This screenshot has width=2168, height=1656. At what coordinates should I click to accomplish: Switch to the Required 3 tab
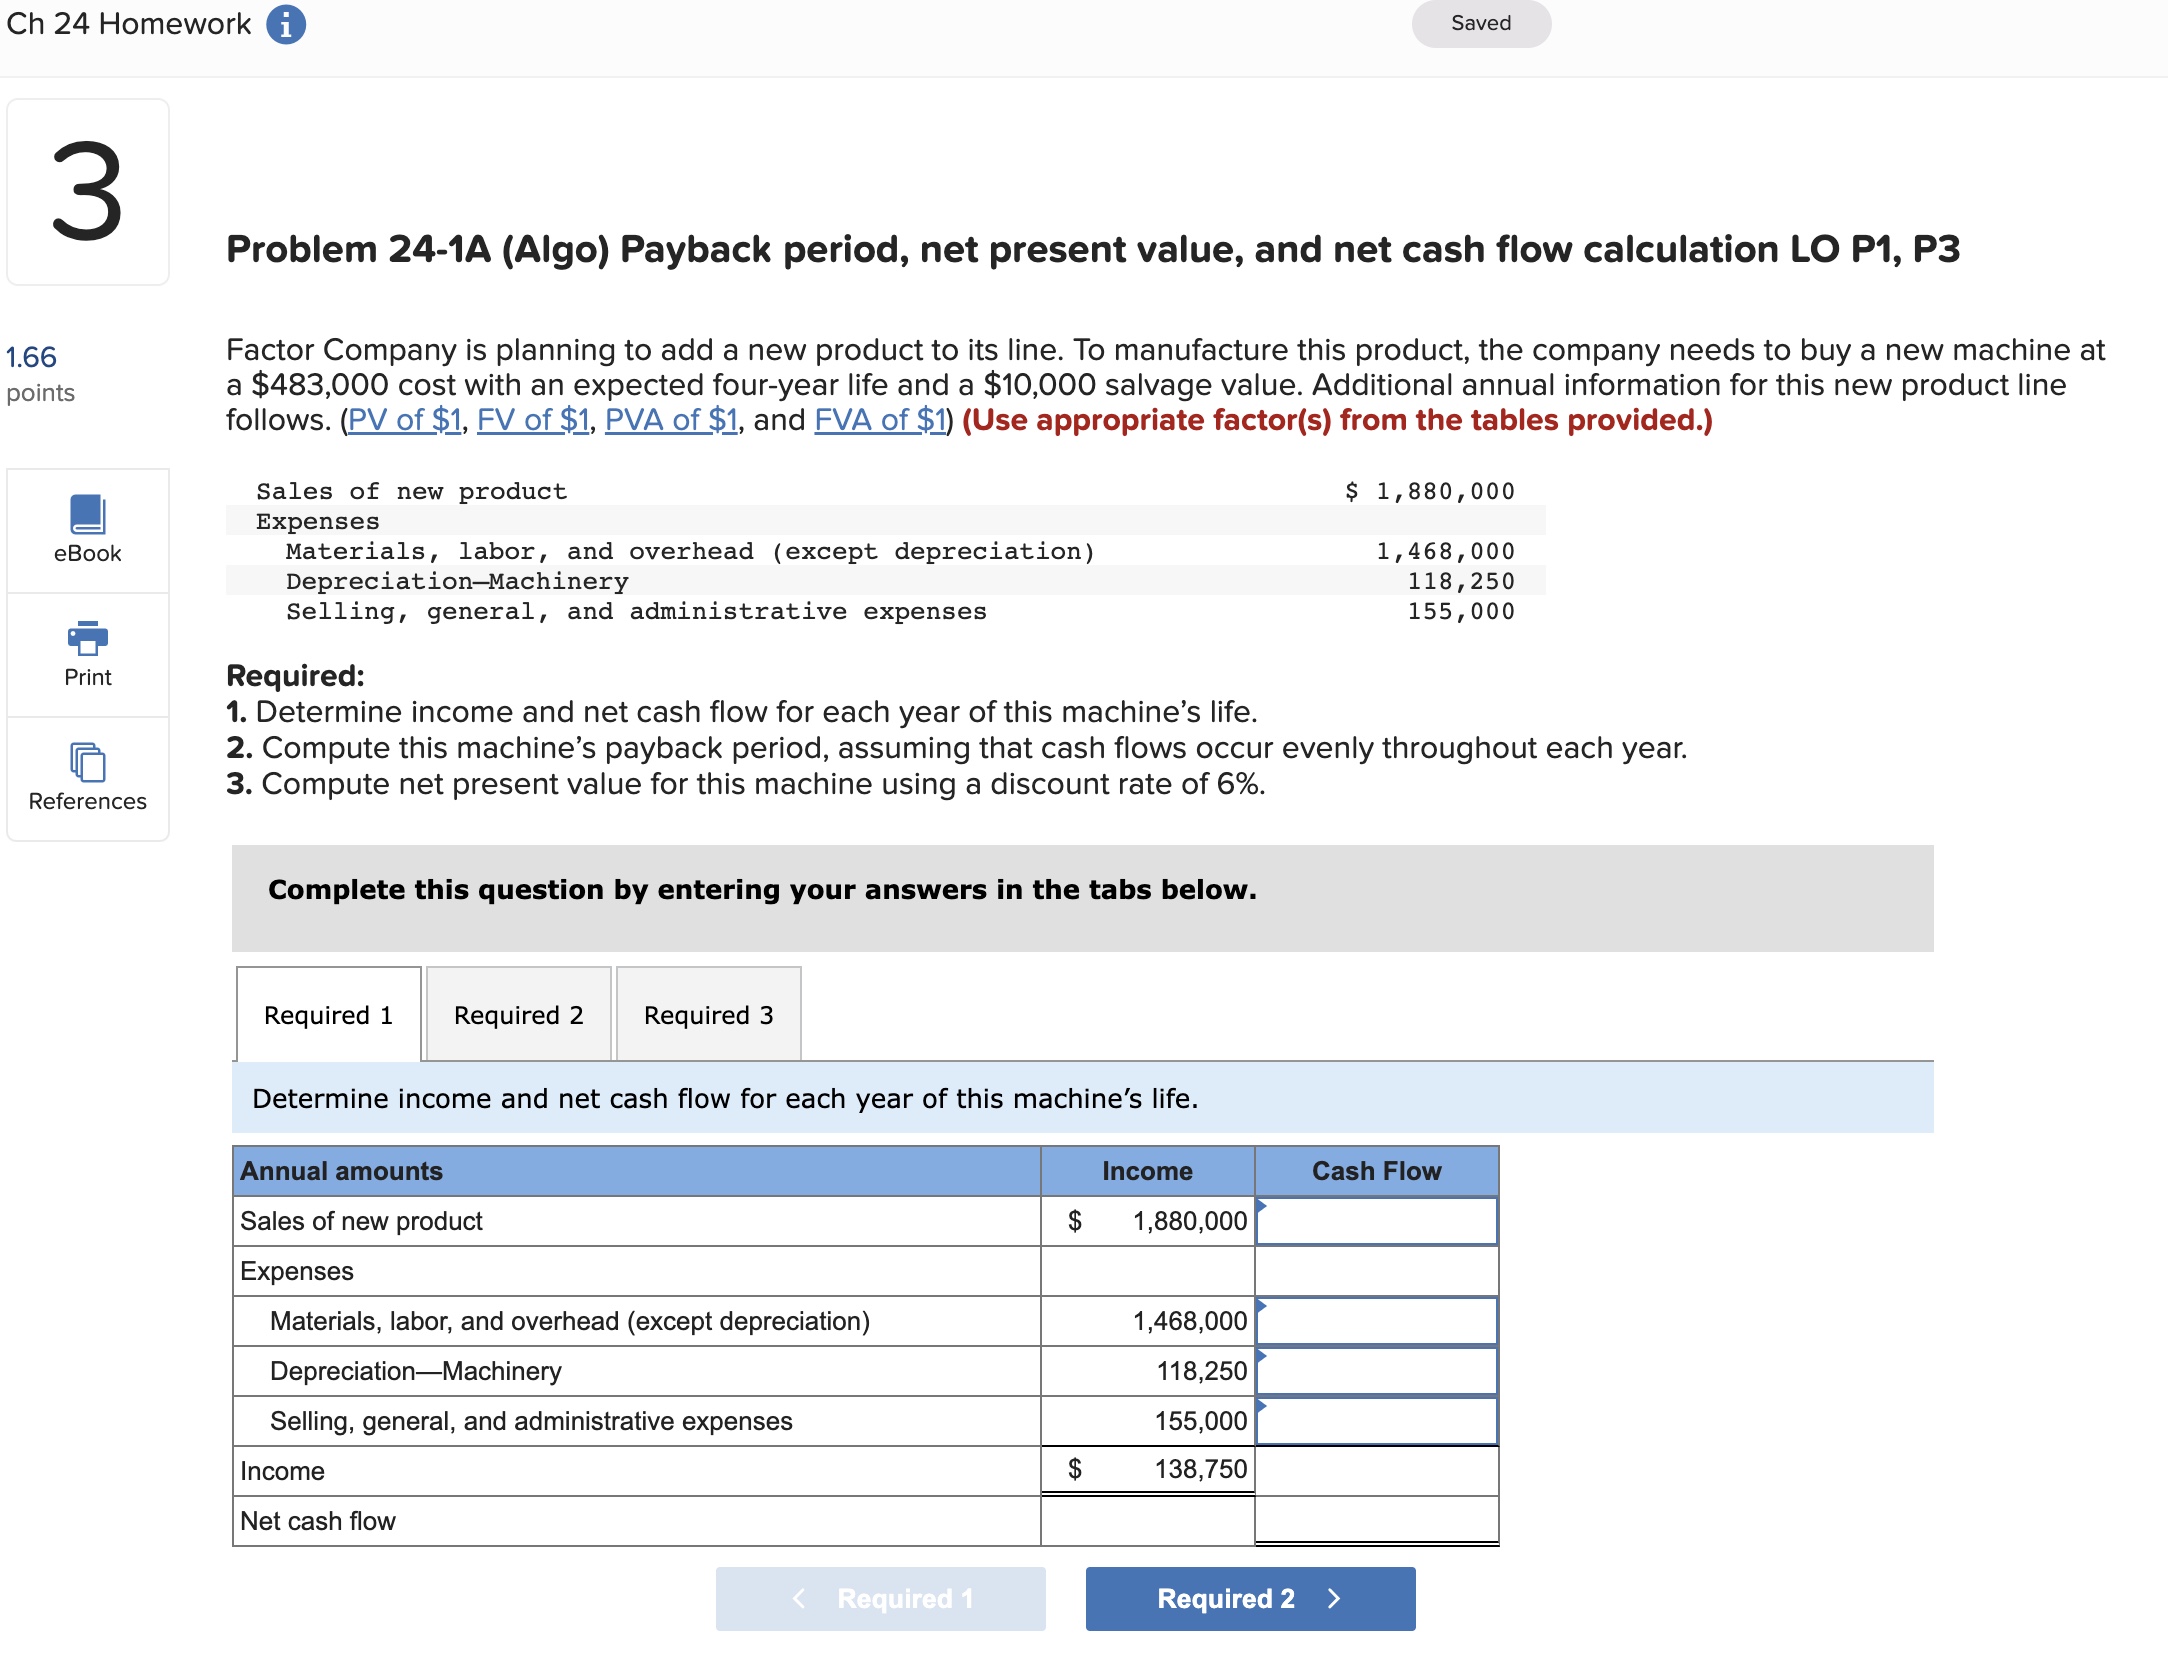pos(708,1014)
